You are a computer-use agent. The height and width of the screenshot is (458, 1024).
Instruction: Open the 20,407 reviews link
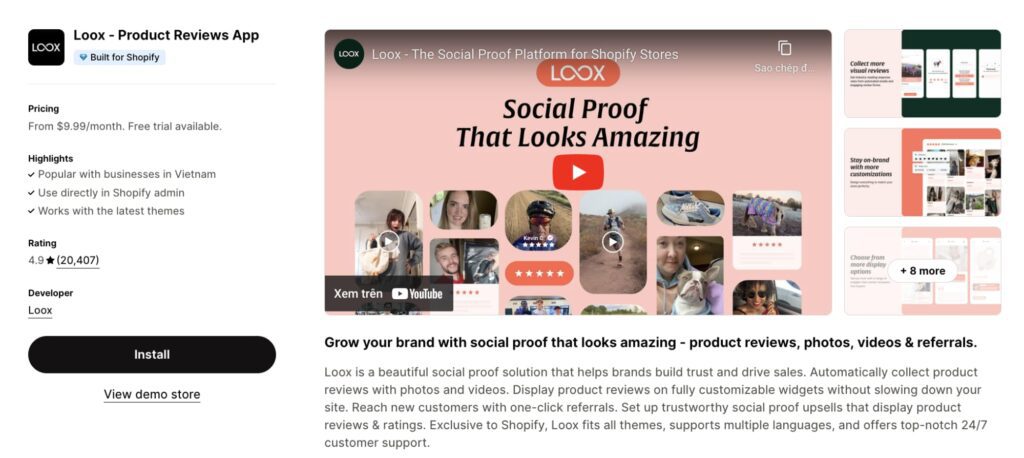click(78, 261)
